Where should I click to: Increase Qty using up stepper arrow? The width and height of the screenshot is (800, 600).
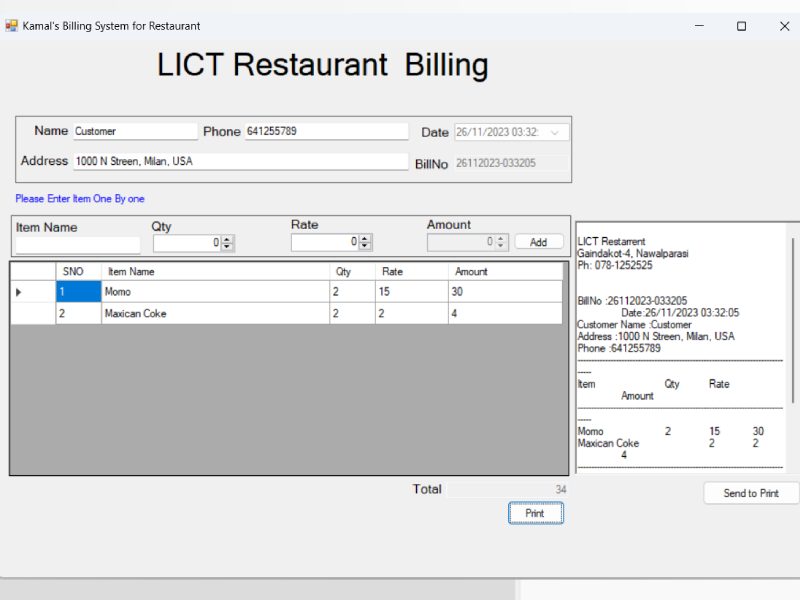228,238
